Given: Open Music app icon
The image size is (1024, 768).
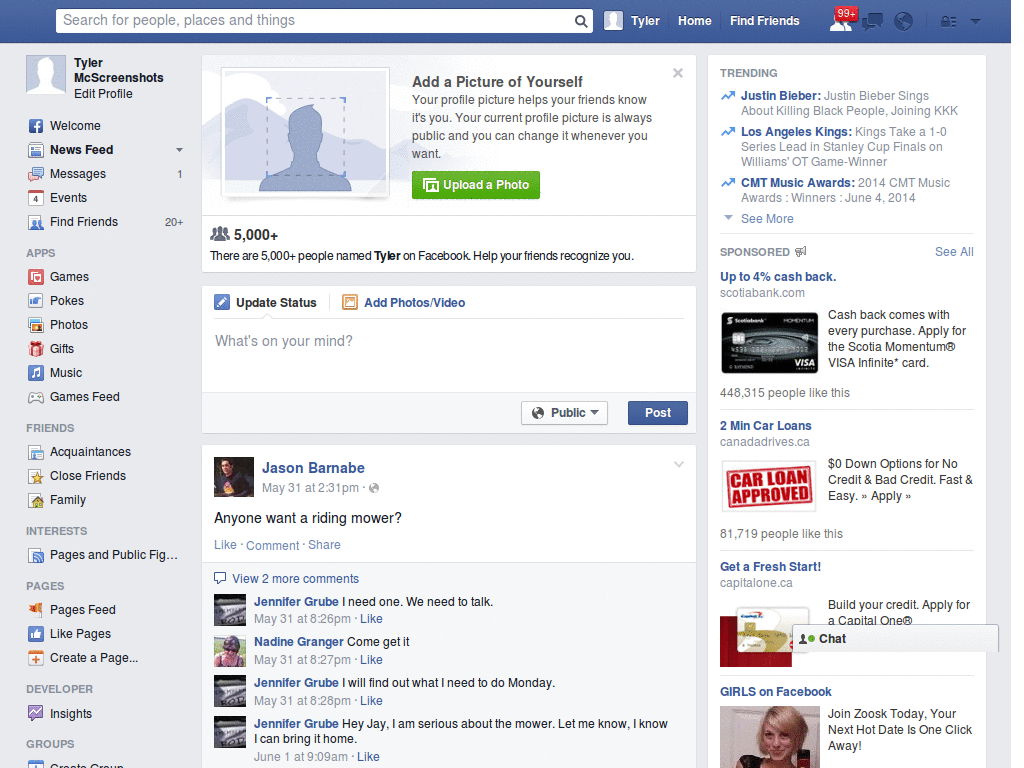Looking at the screenshot, I should 36,373.
